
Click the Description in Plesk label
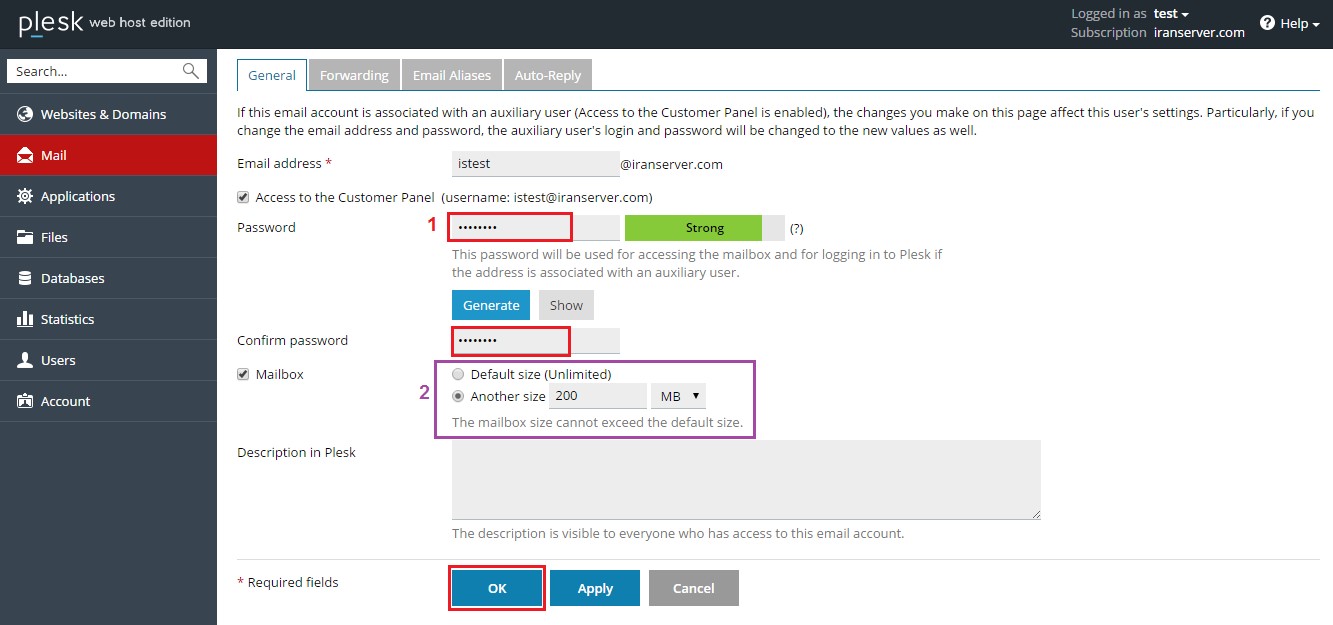(296, 452)
